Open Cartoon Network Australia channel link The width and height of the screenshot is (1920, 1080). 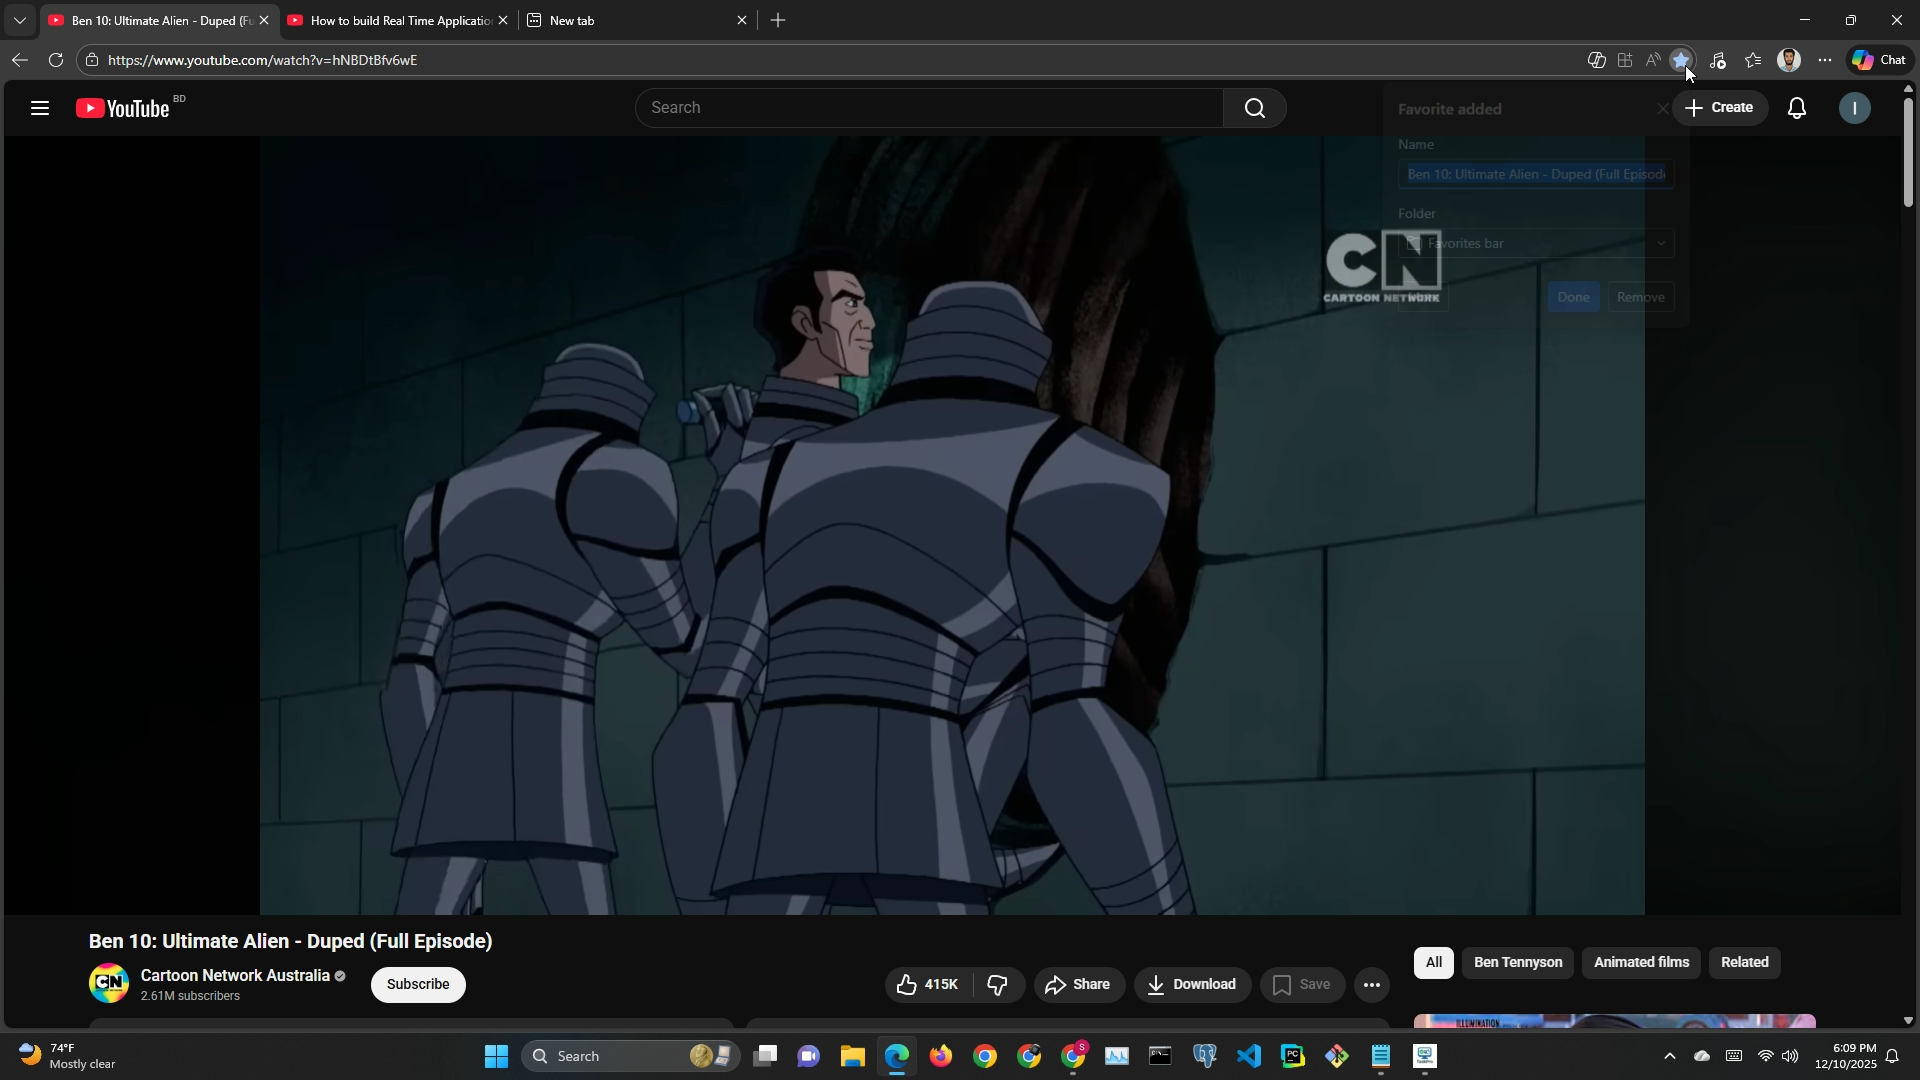235,976
